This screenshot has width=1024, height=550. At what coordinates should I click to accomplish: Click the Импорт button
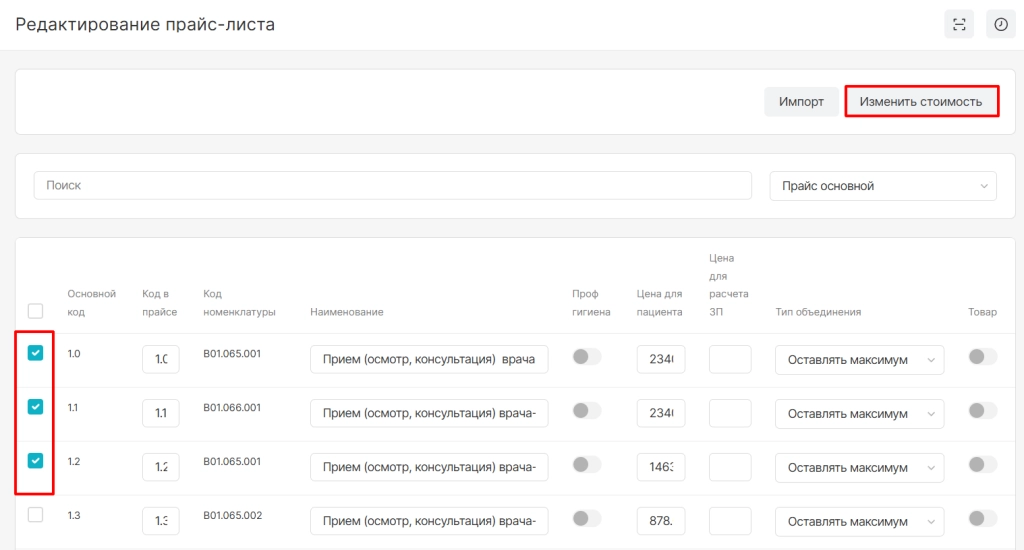point(801,102)
